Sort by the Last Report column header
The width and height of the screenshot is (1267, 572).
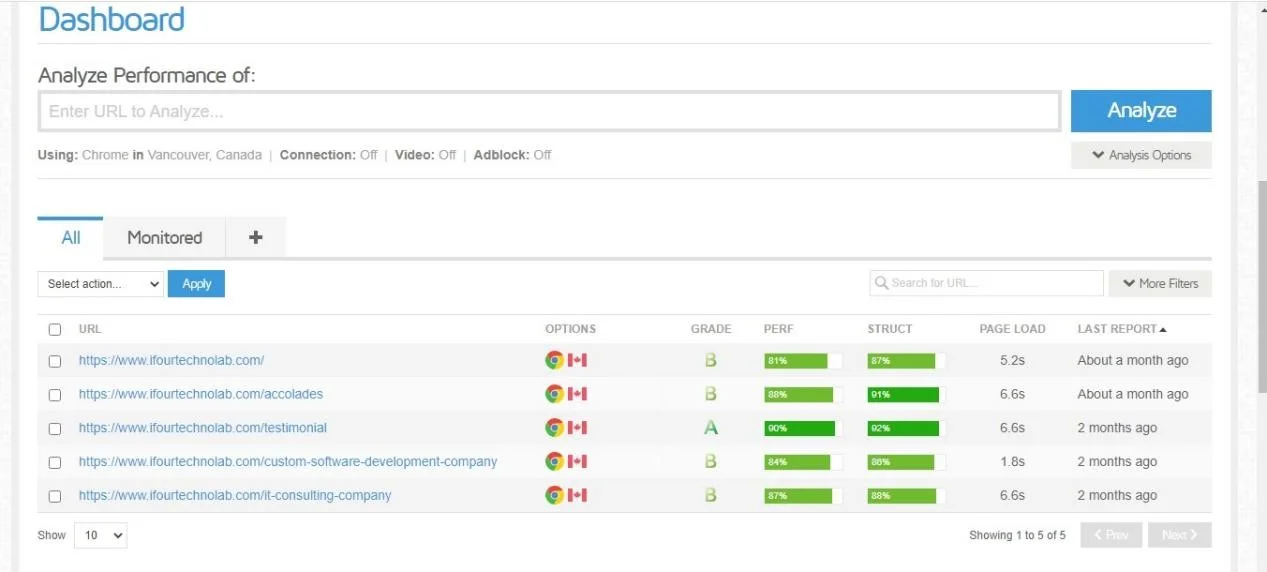click(1122, 329)
